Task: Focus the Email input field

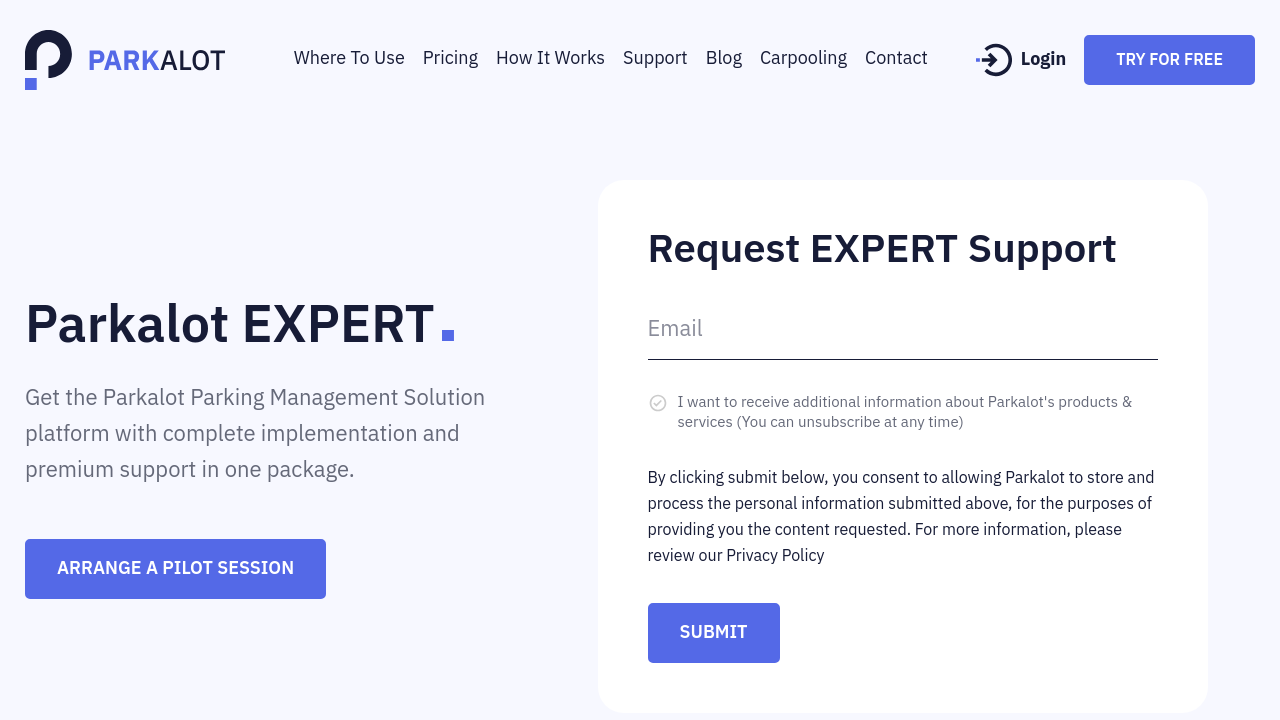Action: [902, 329]
